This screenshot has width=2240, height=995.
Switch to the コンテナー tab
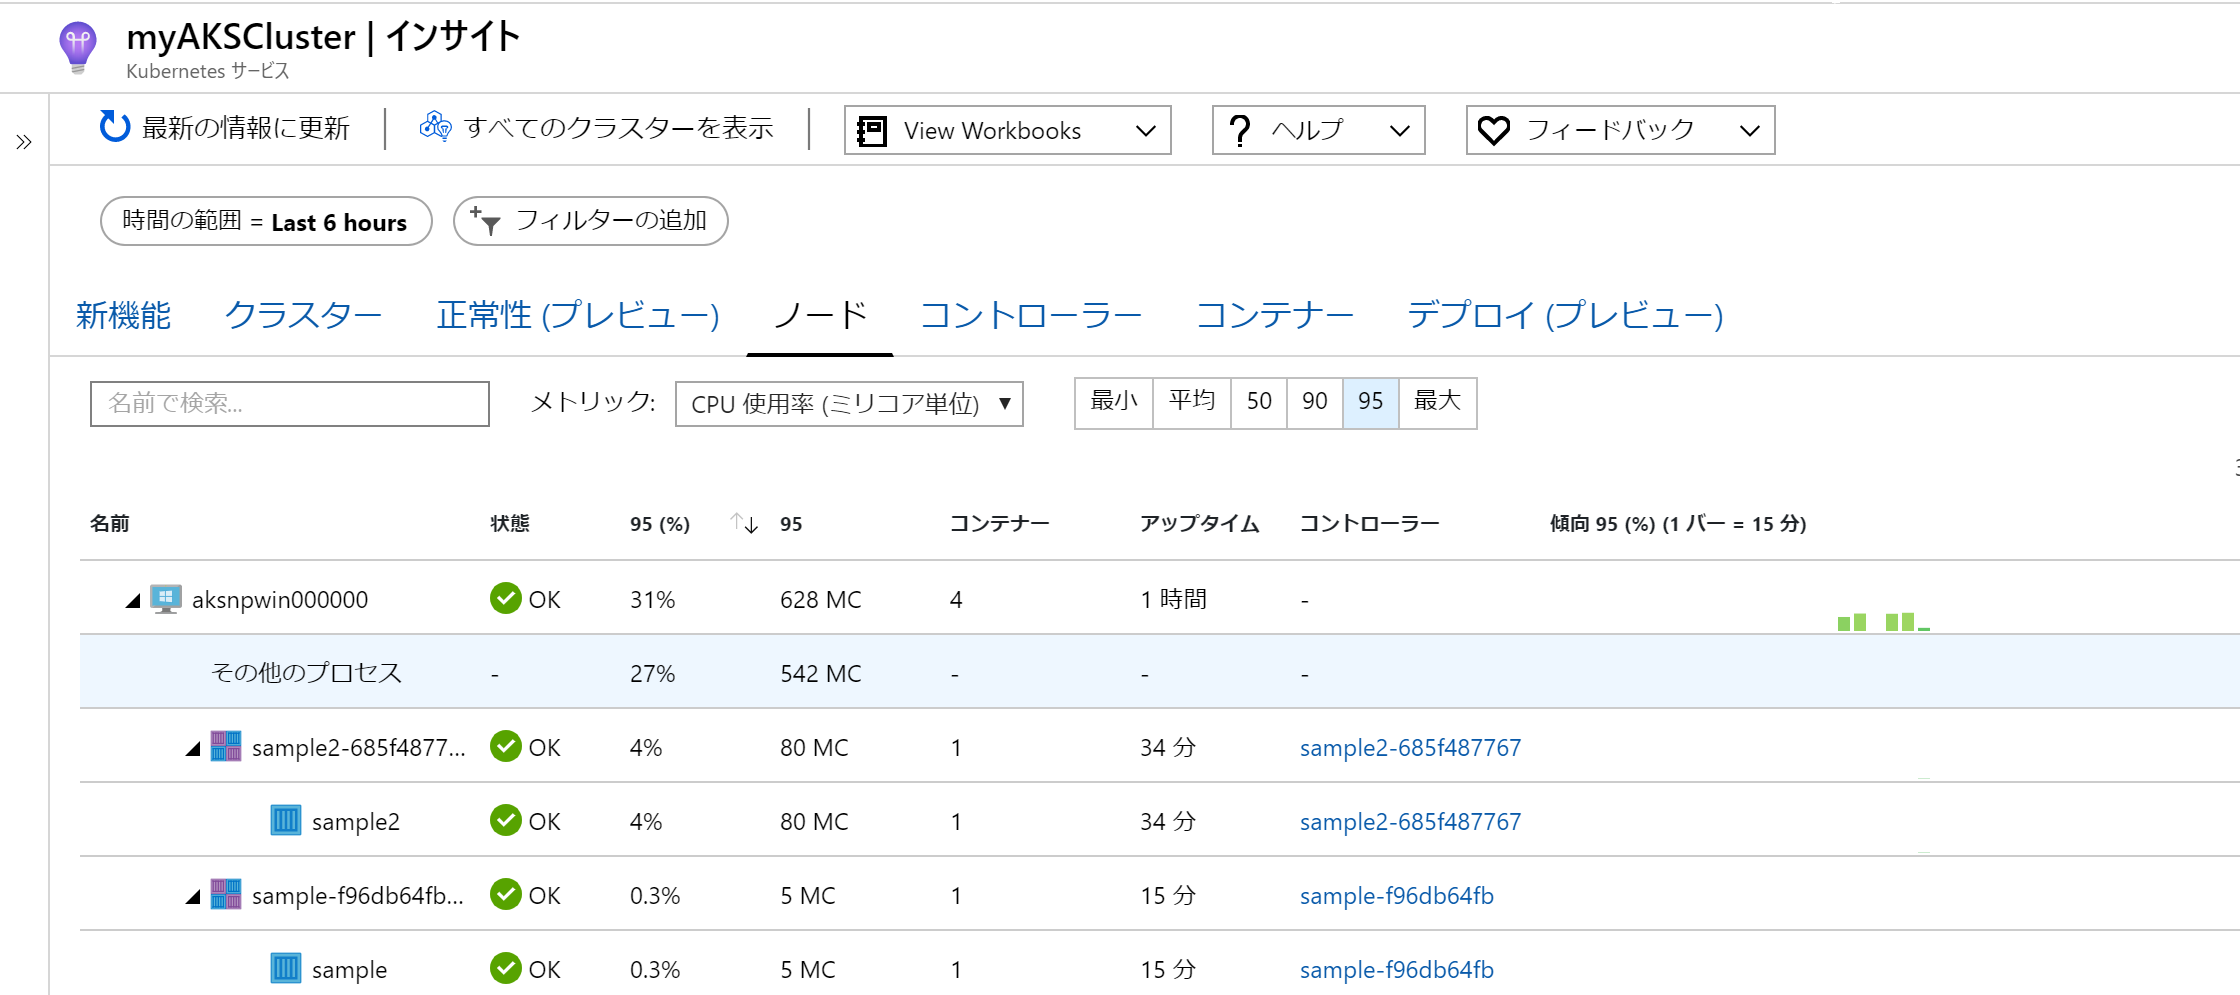[x=1275, y=316]
